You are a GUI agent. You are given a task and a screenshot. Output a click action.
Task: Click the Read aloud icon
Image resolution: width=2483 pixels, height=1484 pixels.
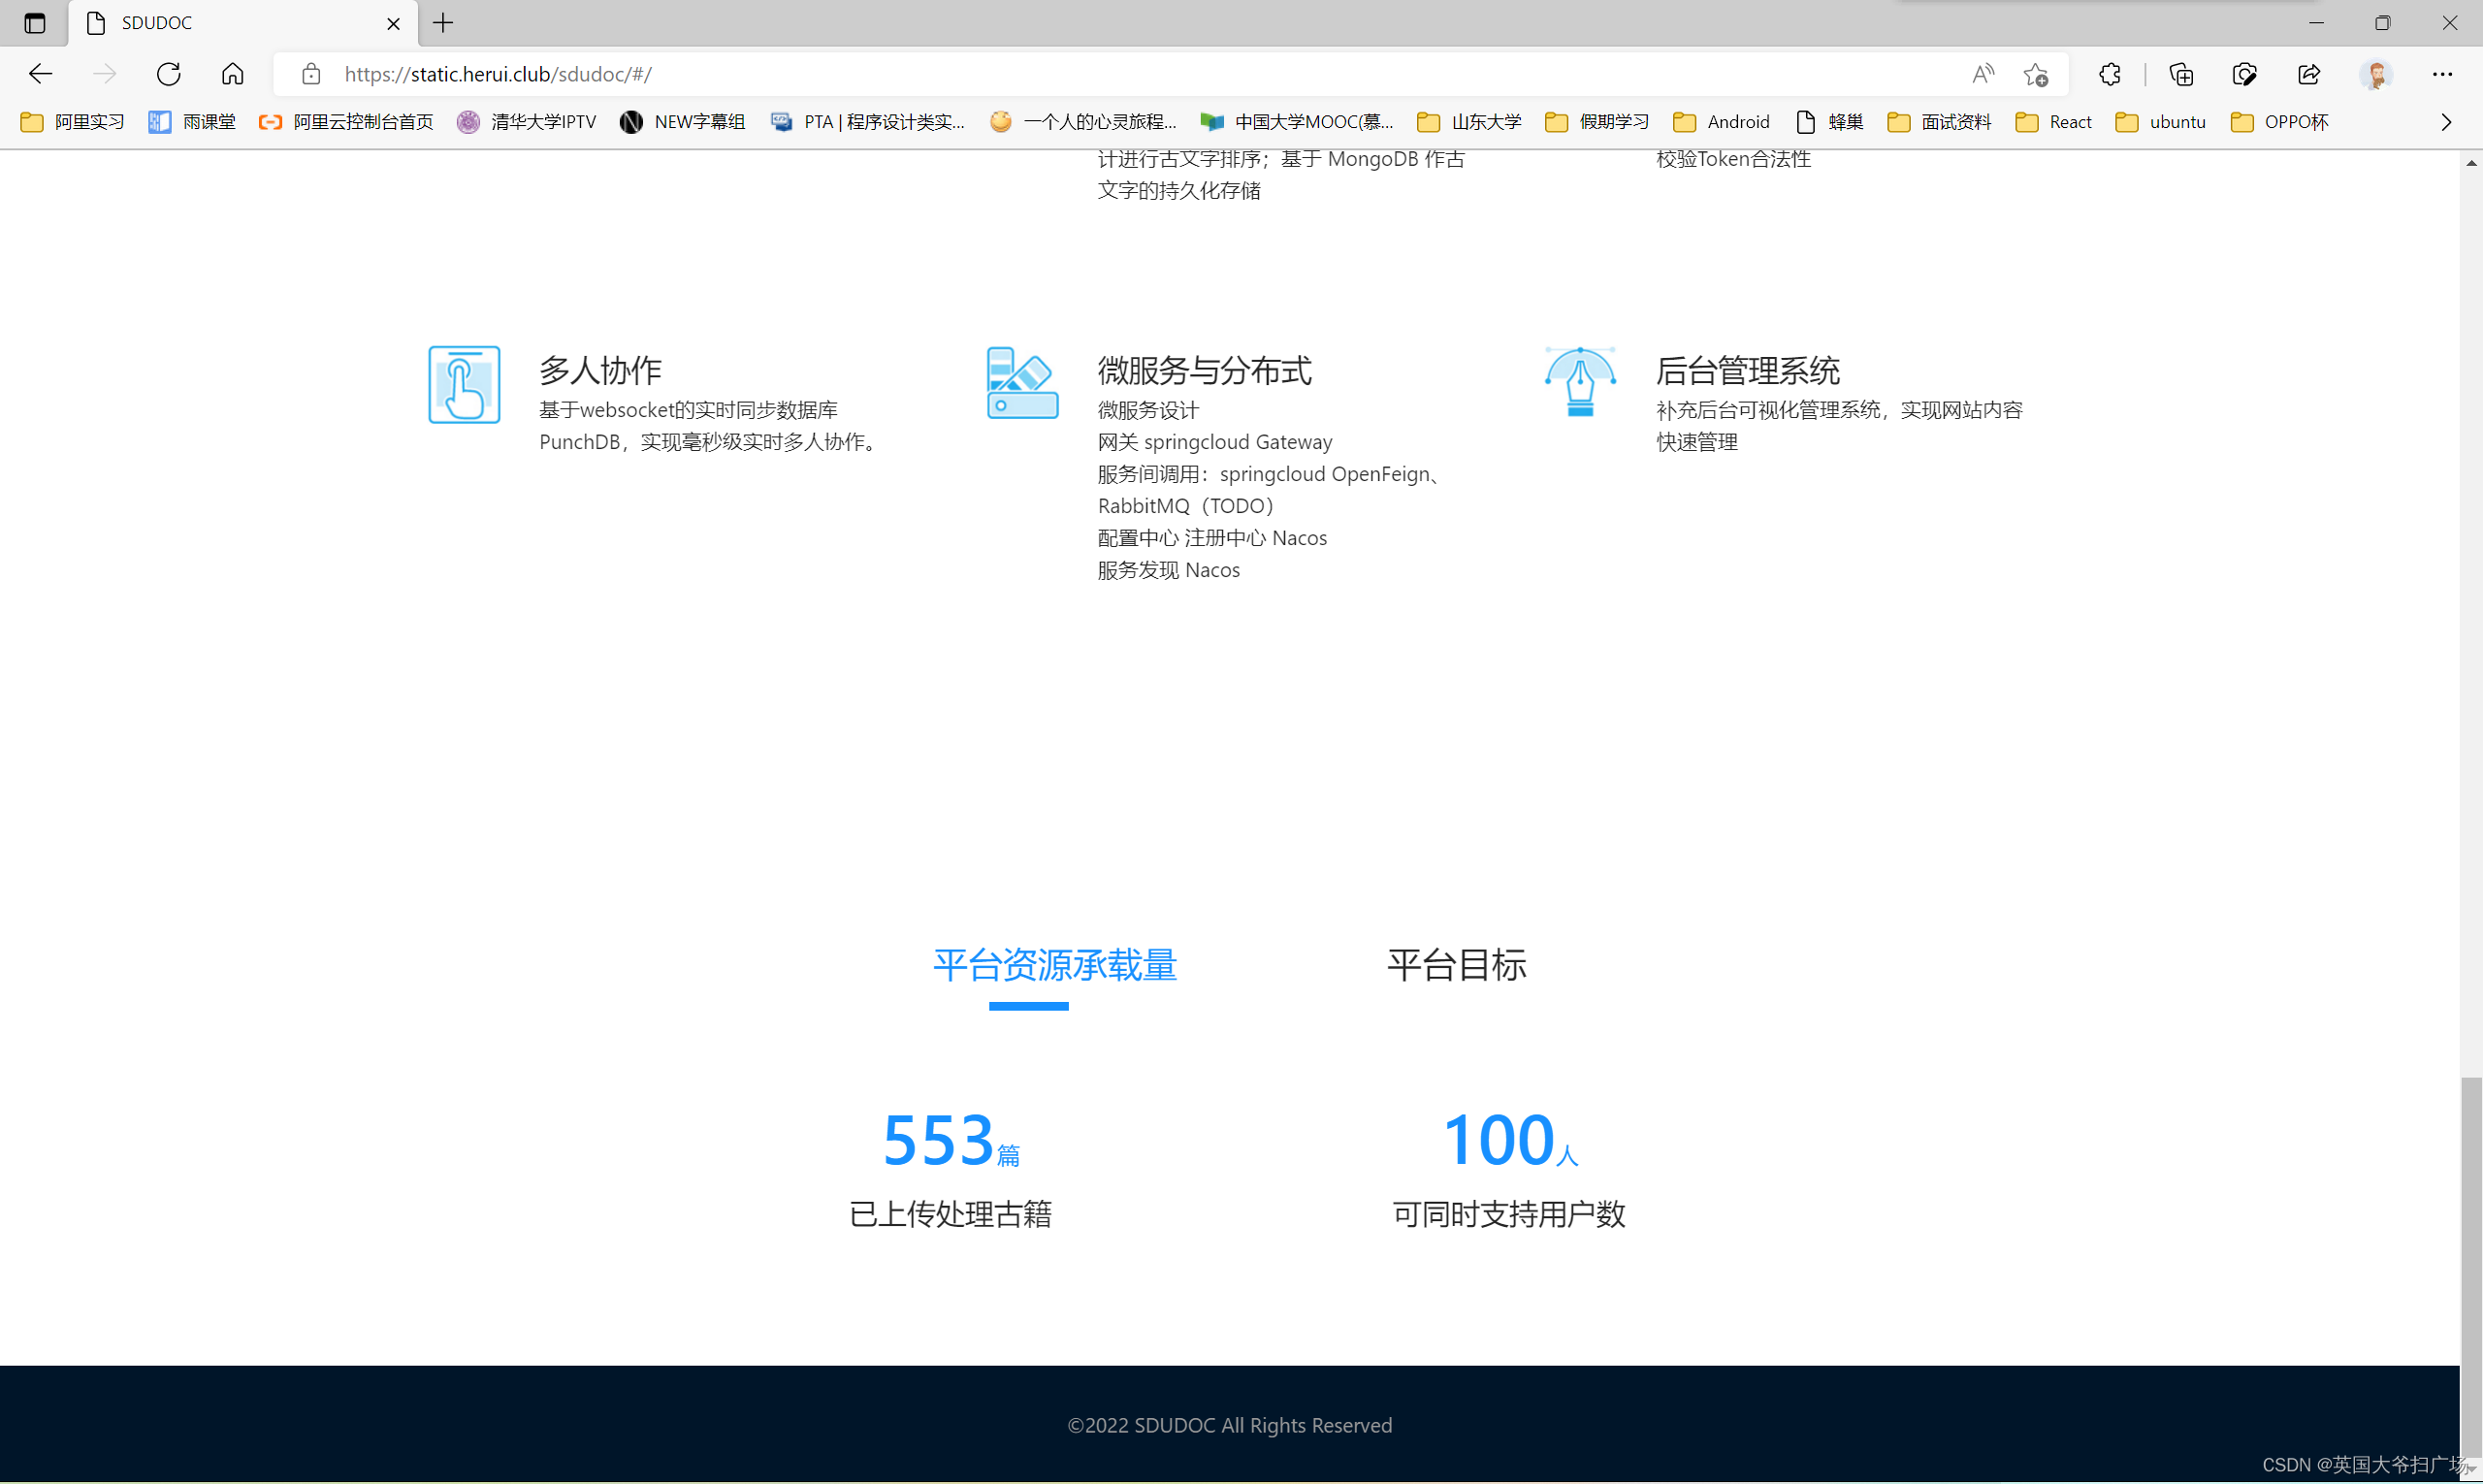point(1983,74)
